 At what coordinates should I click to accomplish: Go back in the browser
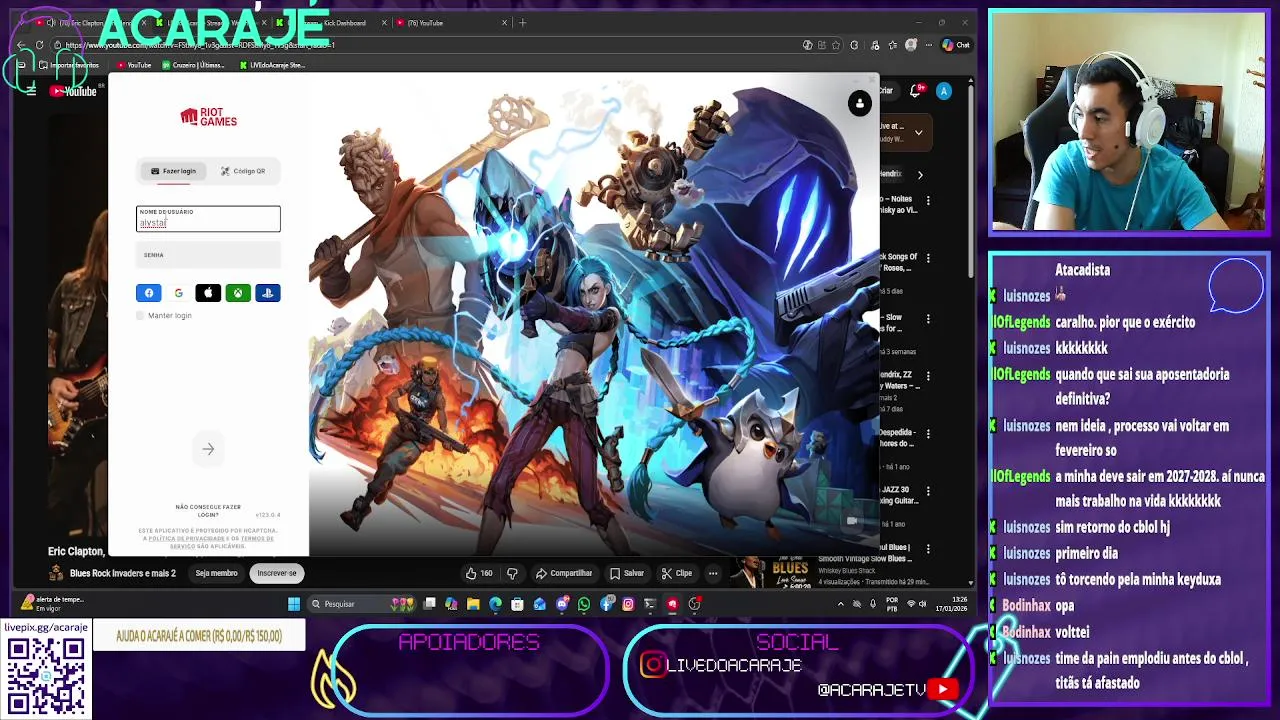point(22,45)
